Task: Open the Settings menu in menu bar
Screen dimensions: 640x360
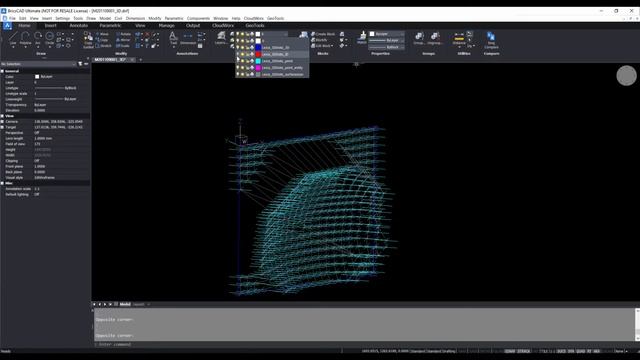Action: tap(62, 18)
